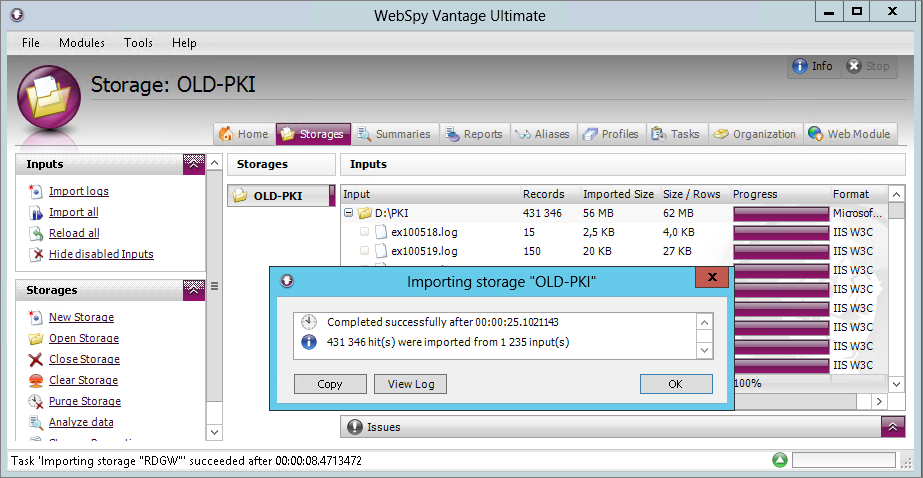Click the Import all icon
The image size is (923, 478).
(x=36, y=213)
